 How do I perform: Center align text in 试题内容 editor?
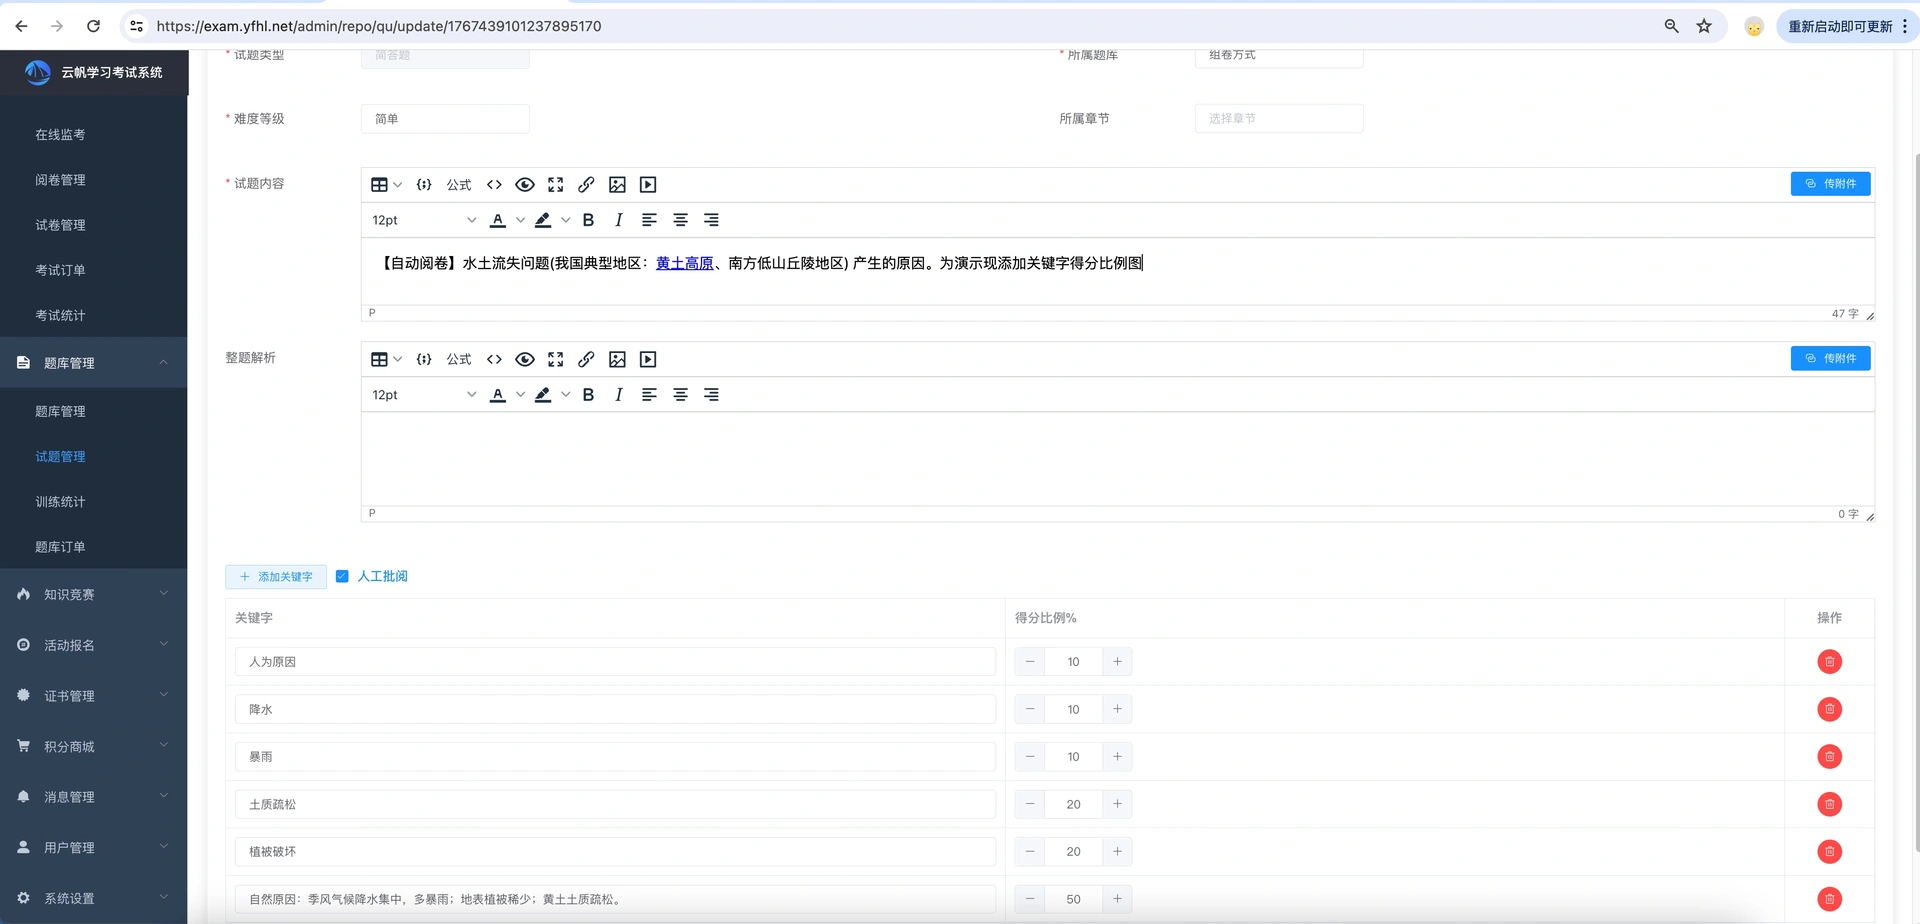click(680, 220)
